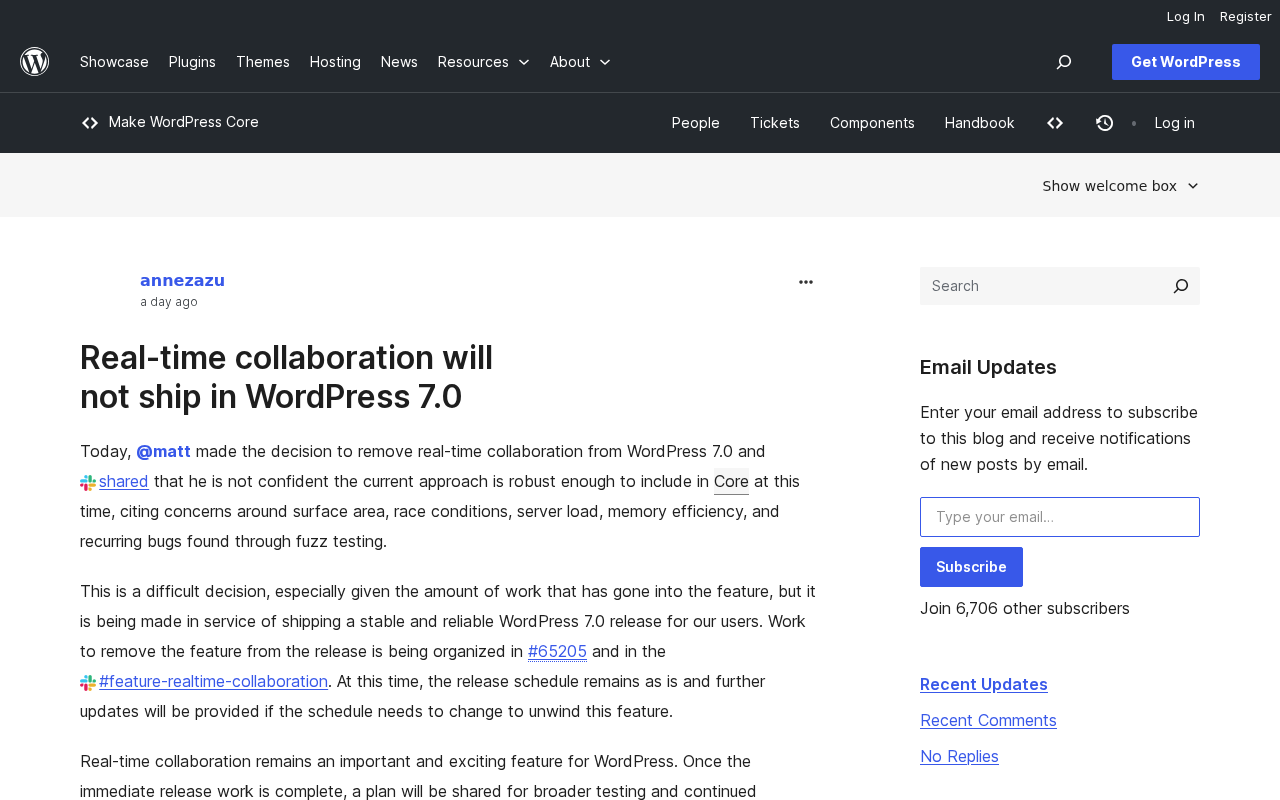Open ticket #65205 link

click(x=557, y=652)
